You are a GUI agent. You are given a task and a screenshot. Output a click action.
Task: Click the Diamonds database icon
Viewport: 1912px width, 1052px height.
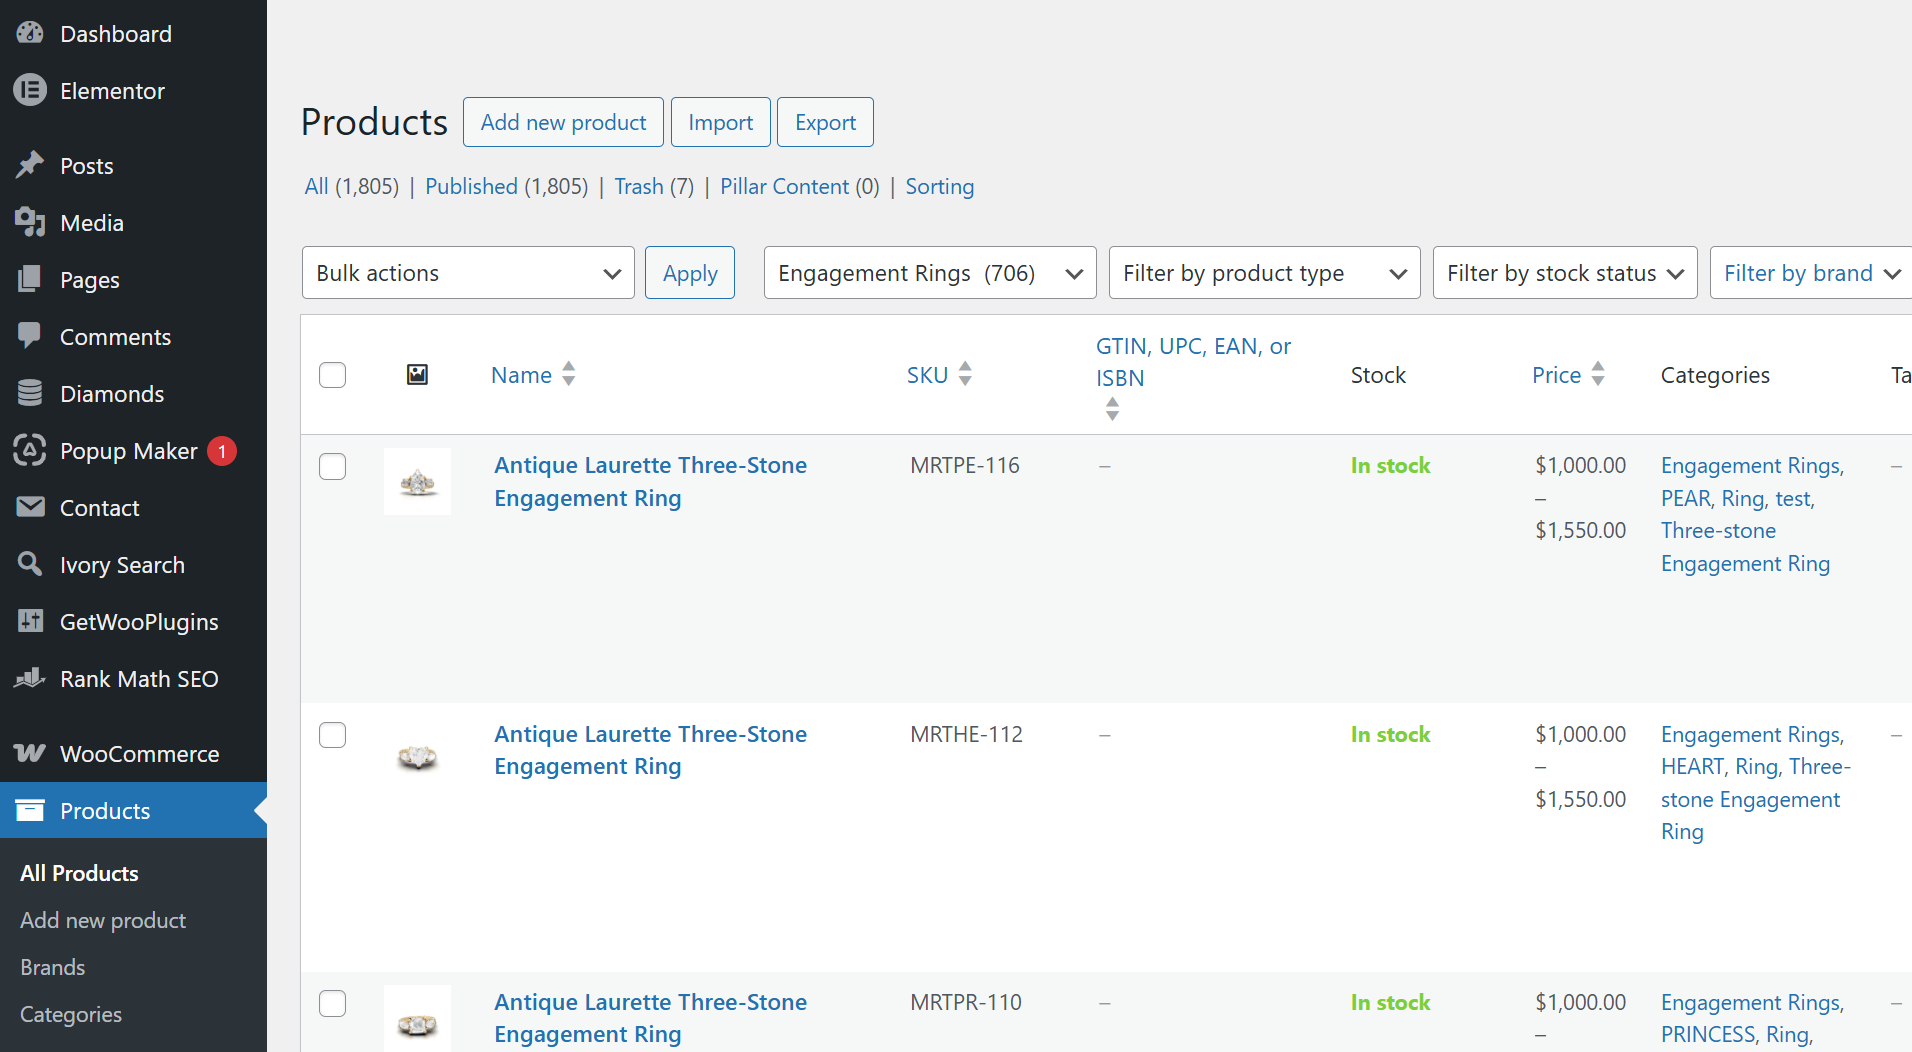pyautogui.click(x=30, y=394)
